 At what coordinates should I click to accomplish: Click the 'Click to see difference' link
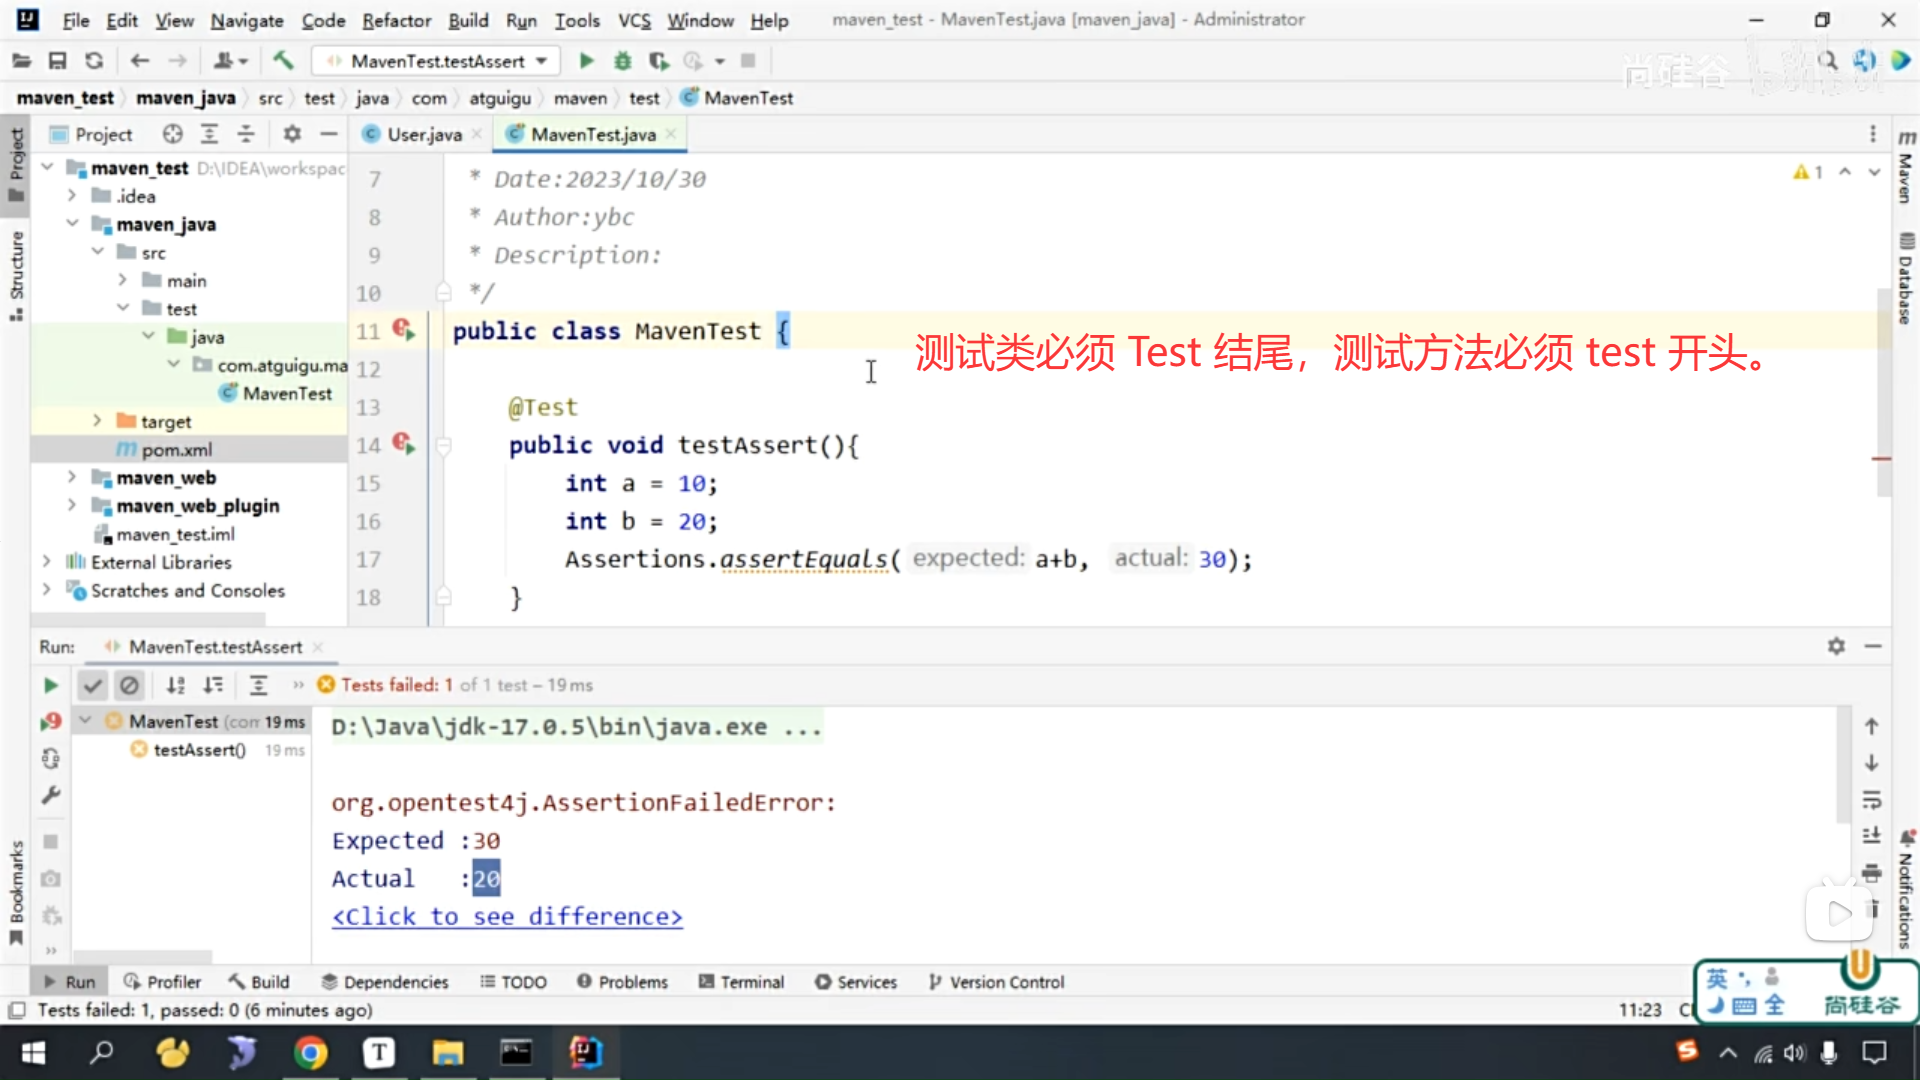507,916
